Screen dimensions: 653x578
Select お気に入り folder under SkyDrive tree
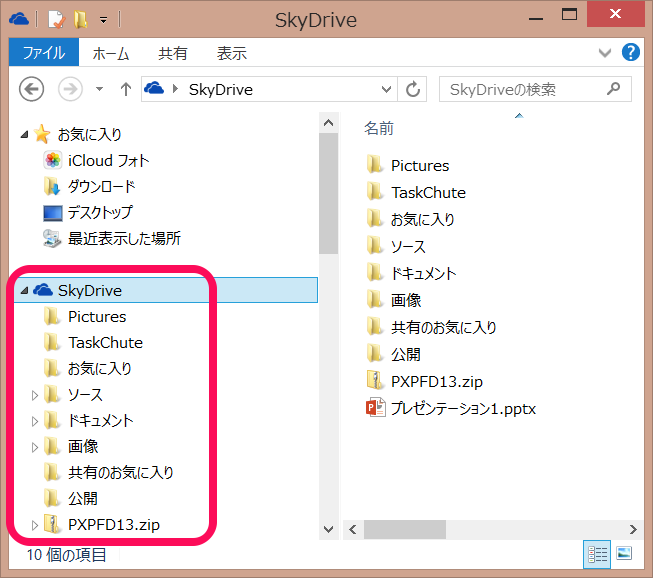pyautogui.click(x=100, y=369)
